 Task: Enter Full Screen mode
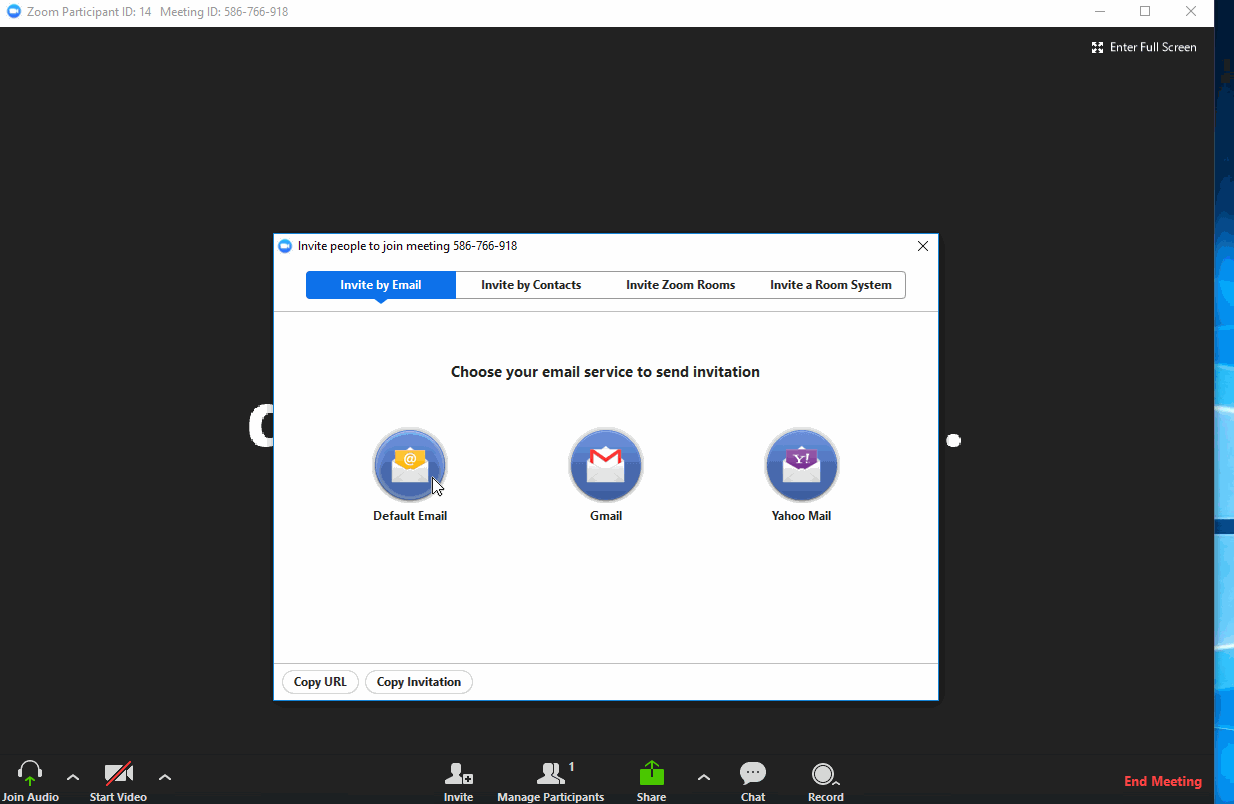(1144, 47)
